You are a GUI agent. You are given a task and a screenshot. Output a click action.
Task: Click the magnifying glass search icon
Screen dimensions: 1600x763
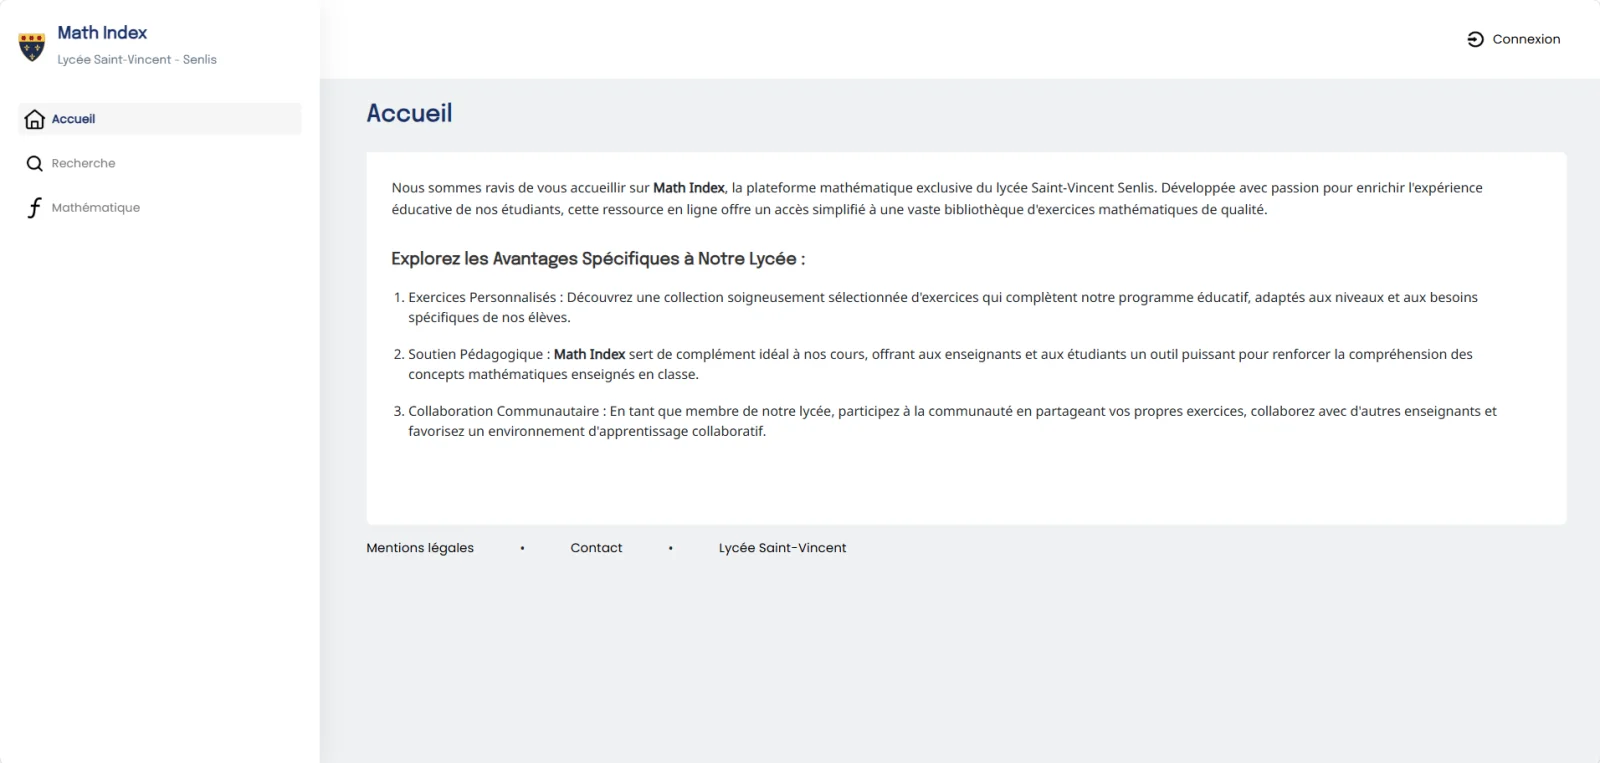[x=35, y=163]
